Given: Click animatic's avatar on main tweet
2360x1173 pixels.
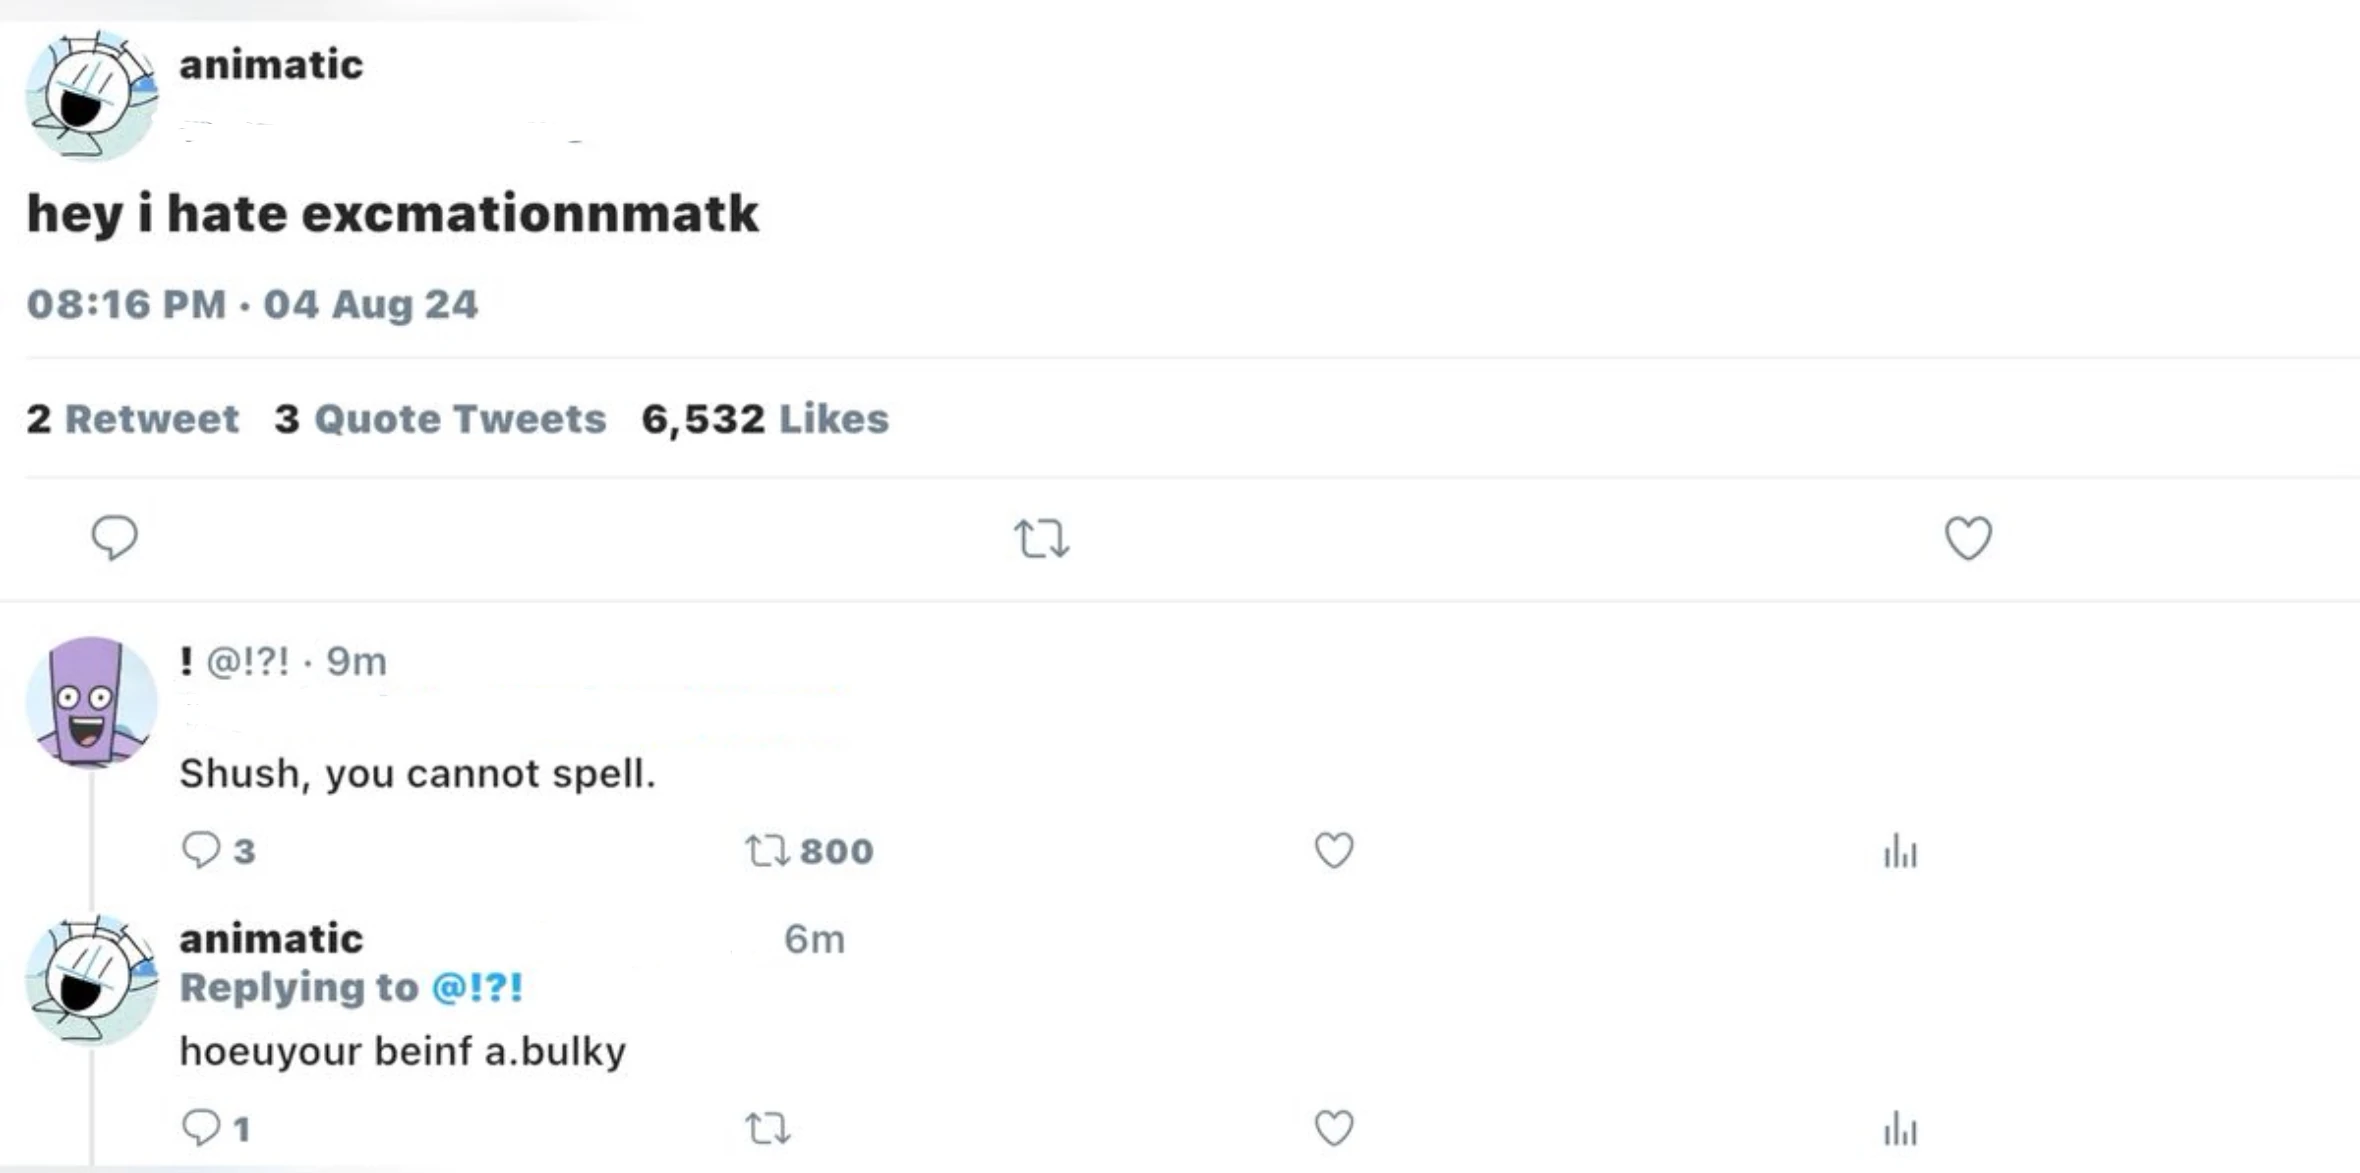Looking at the screenshot, I should click(91, 95).
